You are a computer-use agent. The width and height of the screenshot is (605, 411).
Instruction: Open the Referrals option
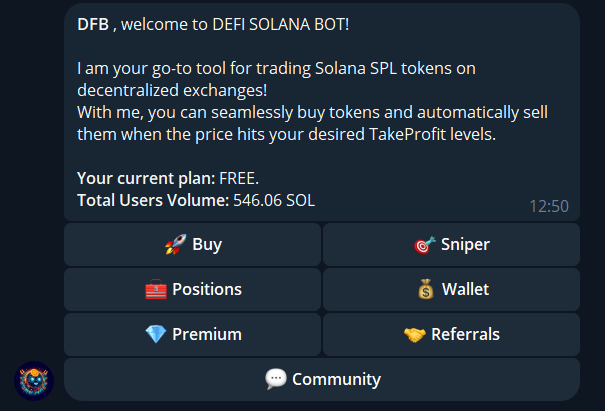click(451, 334)
